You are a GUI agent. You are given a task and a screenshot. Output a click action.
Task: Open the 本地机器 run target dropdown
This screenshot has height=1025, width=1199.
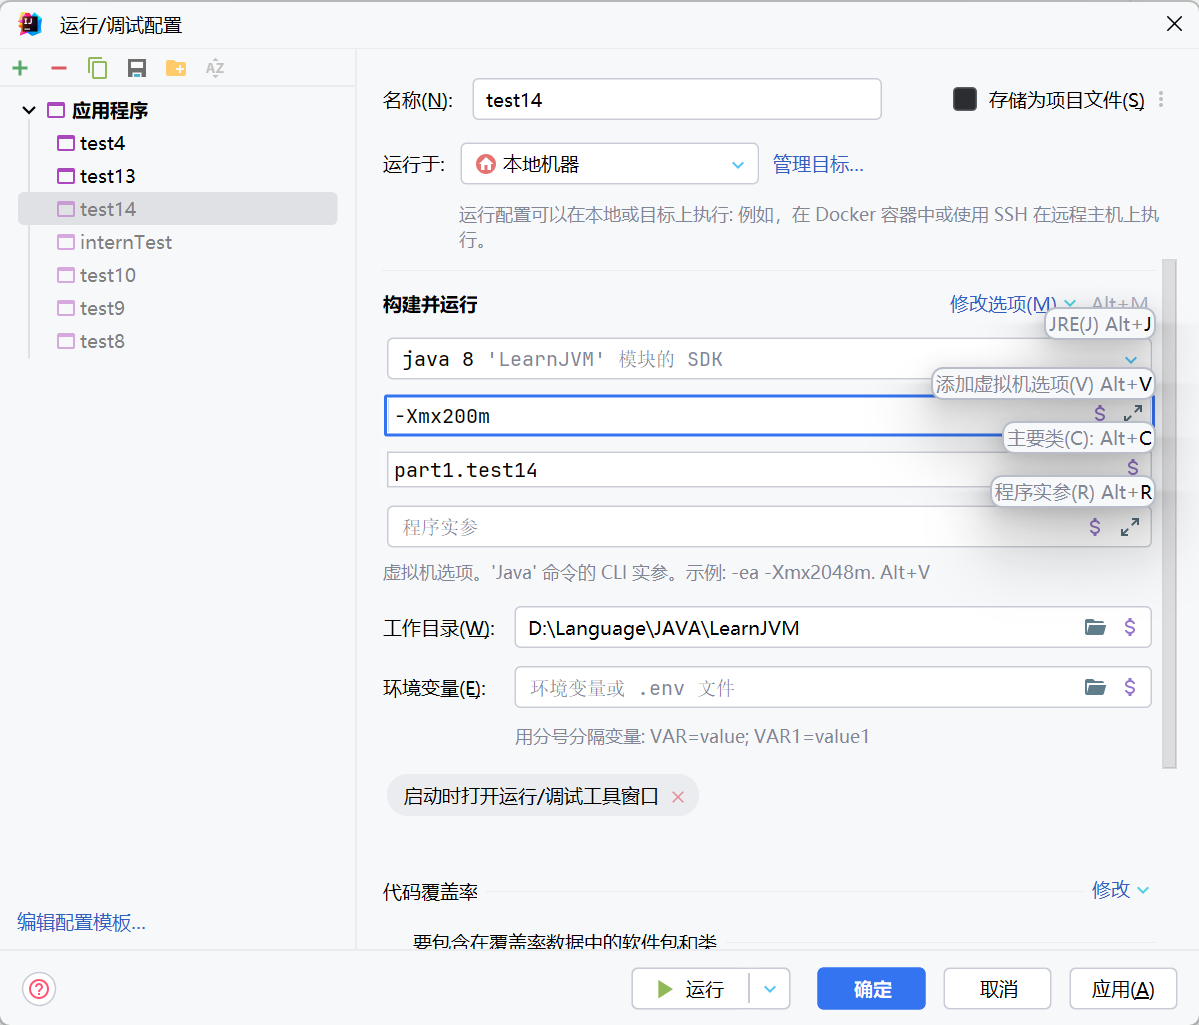[x=738, y=163]
